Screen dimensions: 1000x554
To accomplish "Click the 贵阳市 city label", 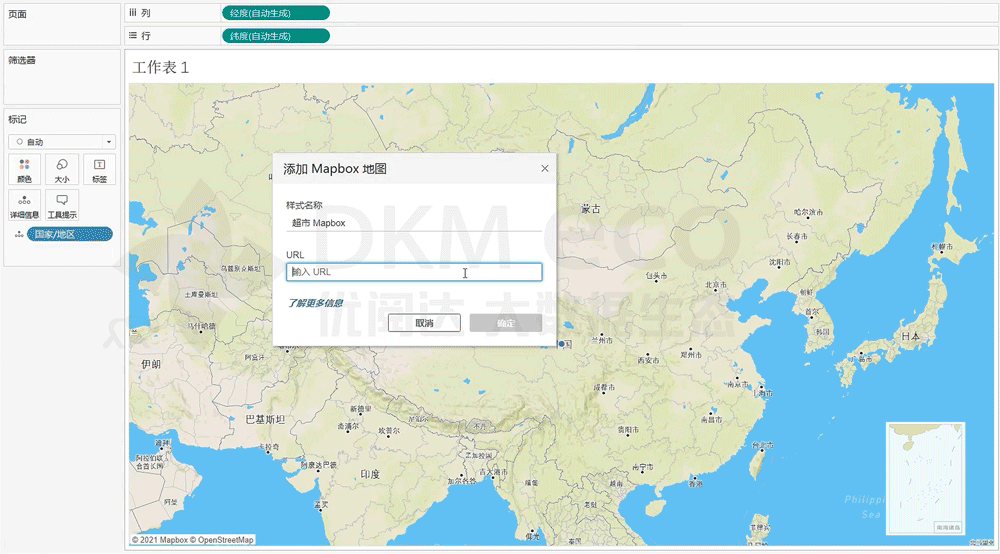I will point(628,430).
